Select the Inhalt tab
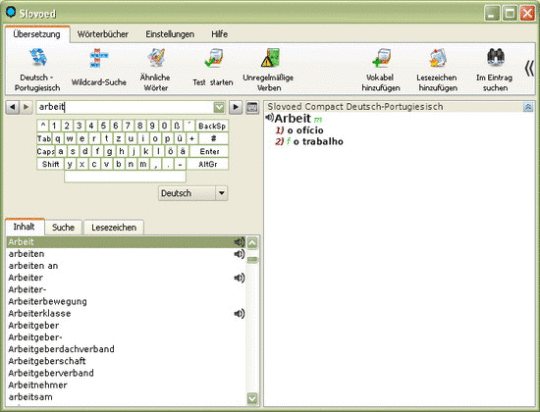The height and width of the screenshot is (412, 540). [x=24, y=227]
